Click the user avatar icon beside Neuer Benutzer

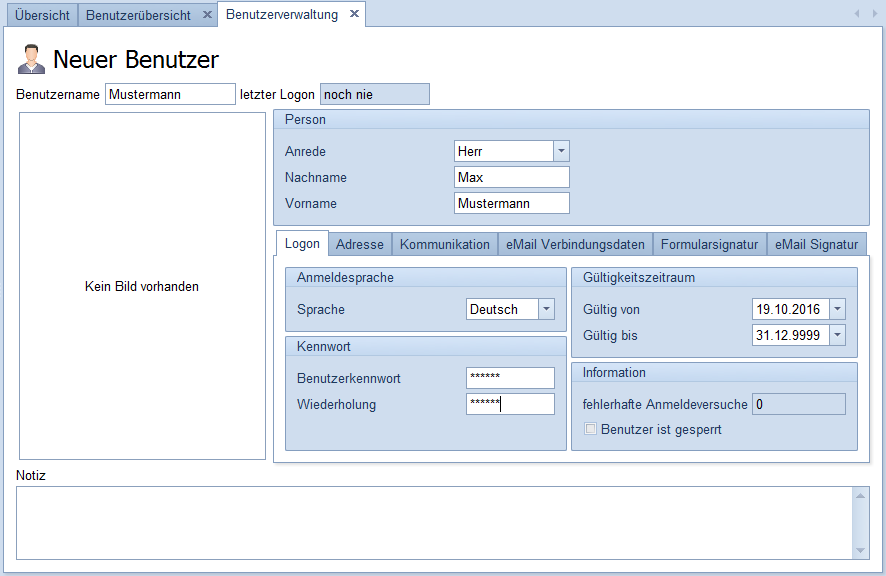[31, 59]
